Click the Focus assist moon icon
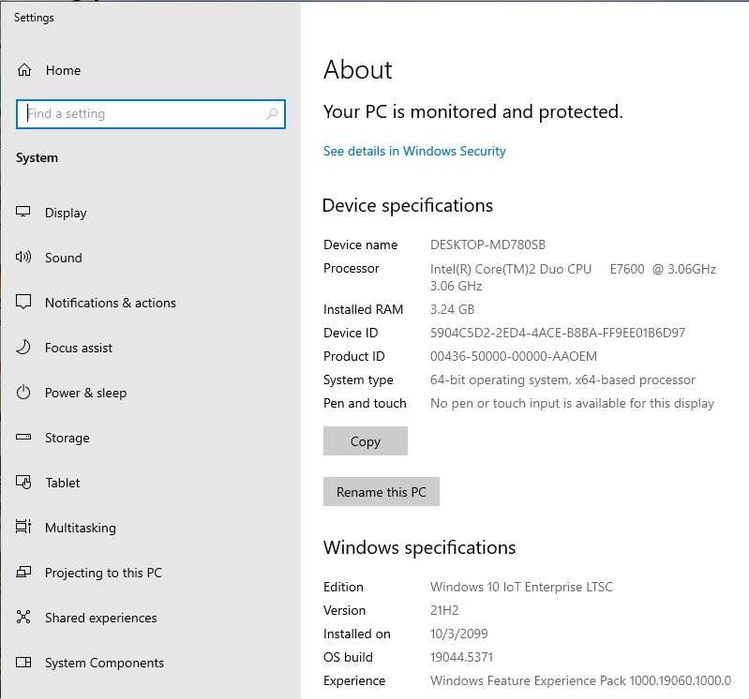 pyautogui.click(x=23, y=347)
